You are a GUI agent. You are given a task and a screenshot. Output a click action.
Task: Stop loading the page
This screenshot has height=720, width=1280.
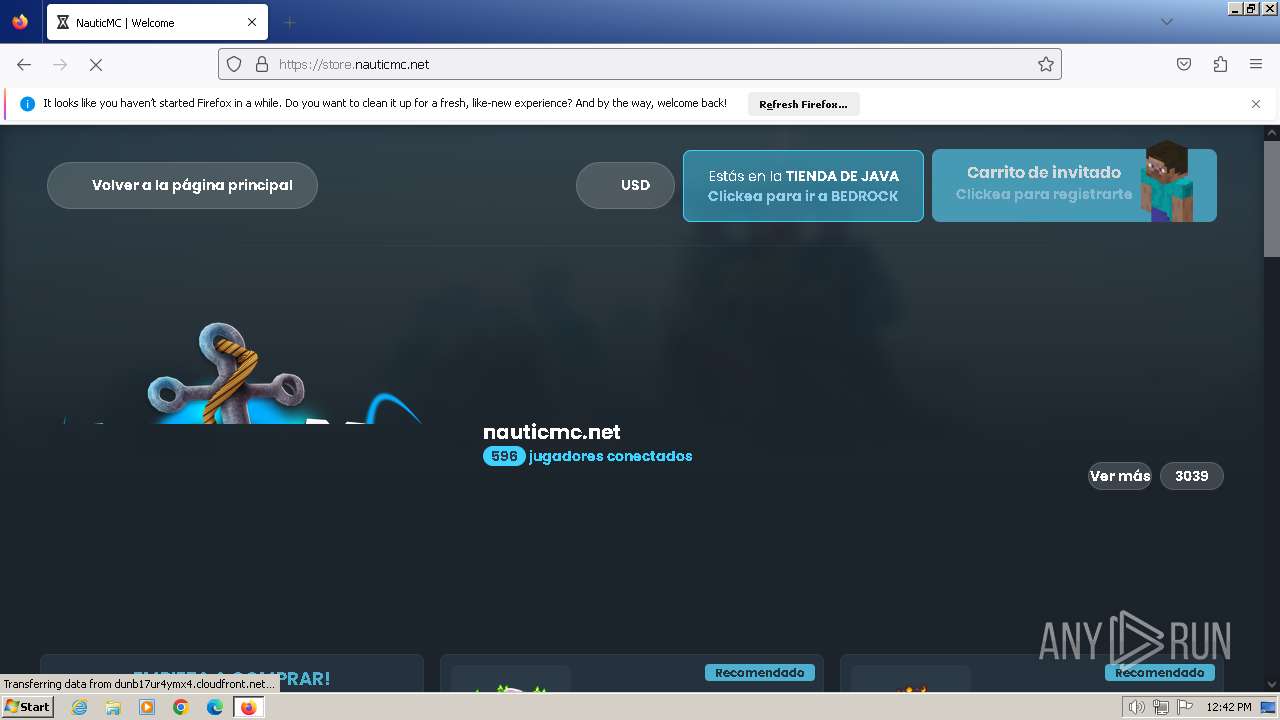[96, 64]
